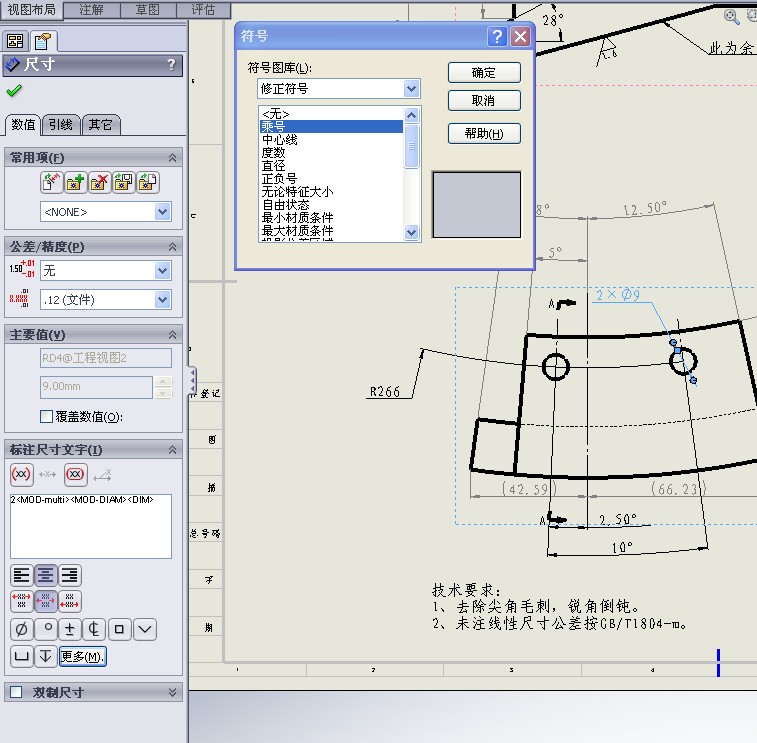Collapse the 公差/精度 section
This screenshot has width=757, height=743.
[x=172, y=247]
